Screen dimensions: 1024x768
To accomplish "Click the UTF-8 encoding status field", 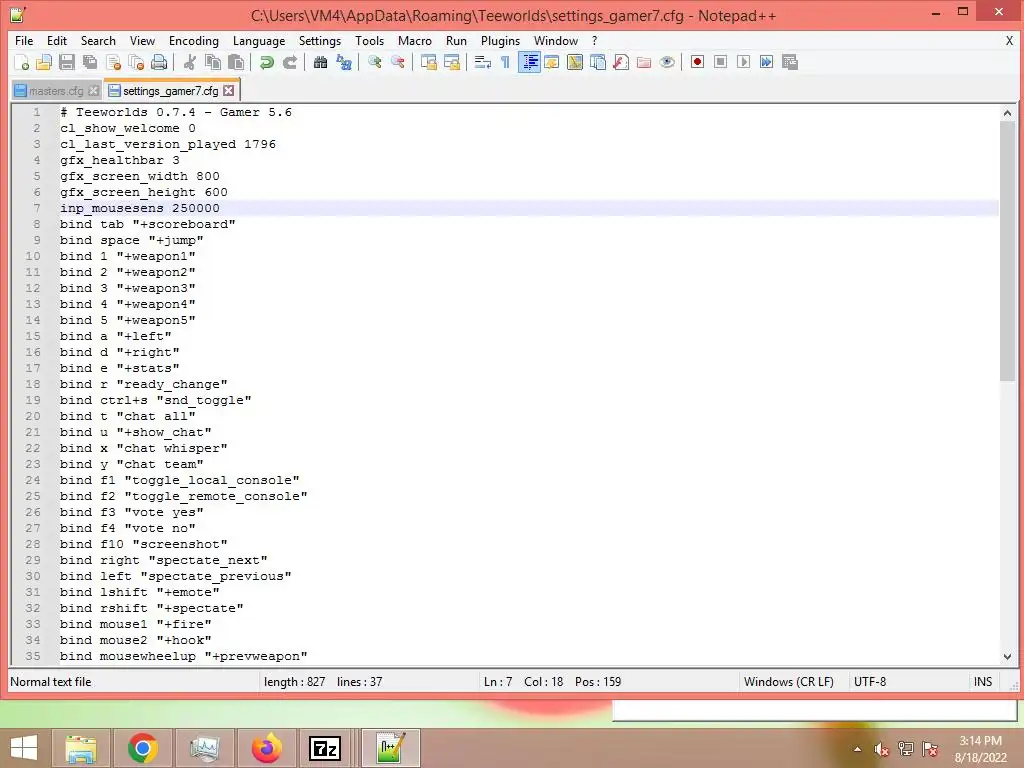I will coord(870,682).
